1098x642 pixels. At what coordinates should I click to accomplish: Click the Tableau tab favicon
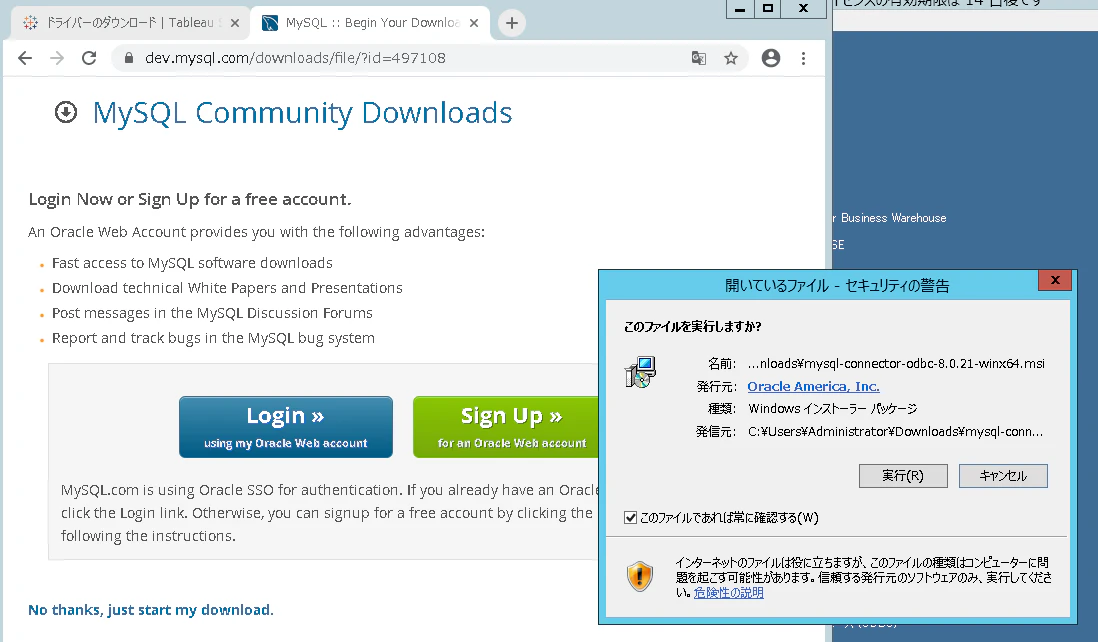[30, 23]
